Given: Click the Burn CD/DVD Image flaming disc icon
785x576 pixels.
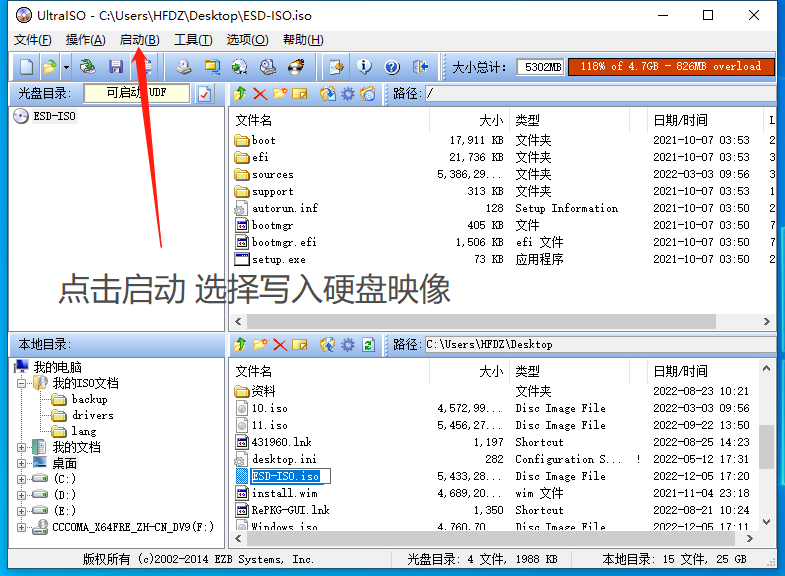Looking at the screenshot, I should pos(296,67).
